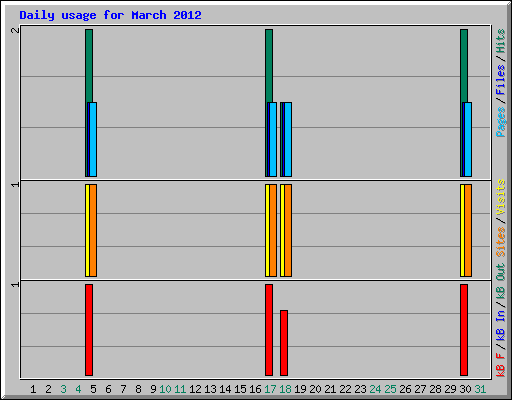Click day 18 on the x-axis

click(x=285, y=389)
